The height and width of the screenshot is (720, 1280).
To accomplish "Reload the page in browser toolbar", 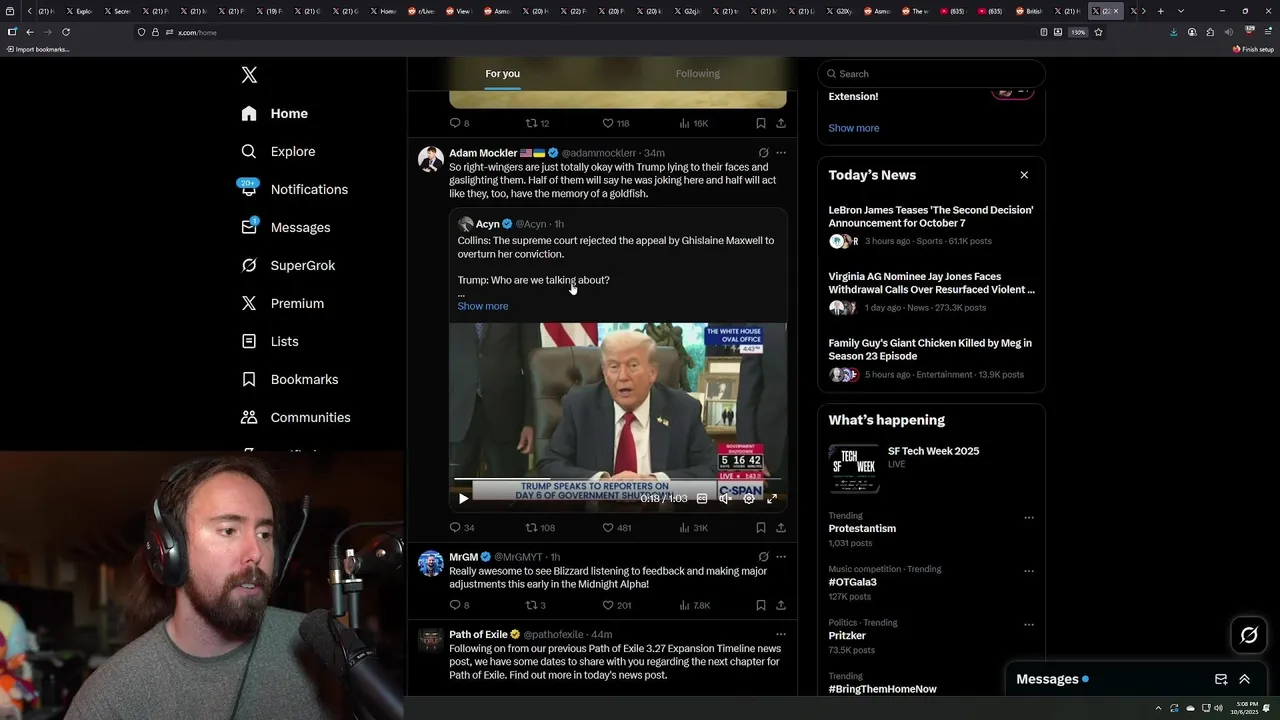I will 66,32.
